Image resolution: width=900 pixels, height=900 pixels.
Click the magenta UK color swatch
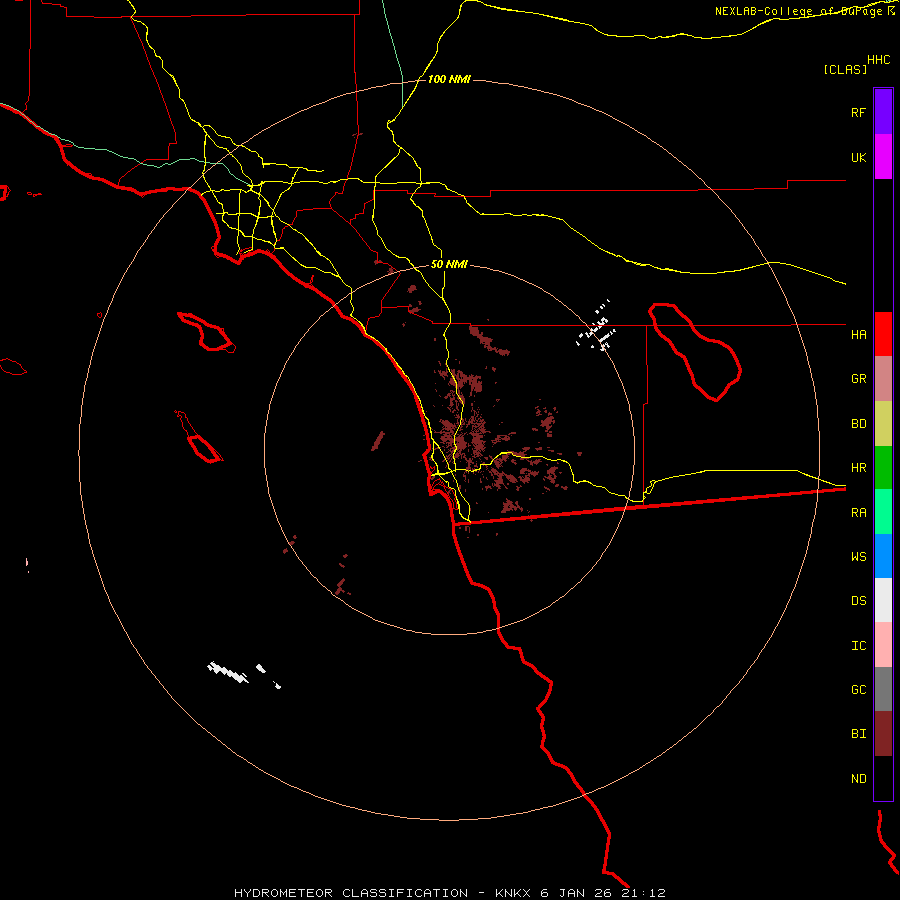pos(883,157)
